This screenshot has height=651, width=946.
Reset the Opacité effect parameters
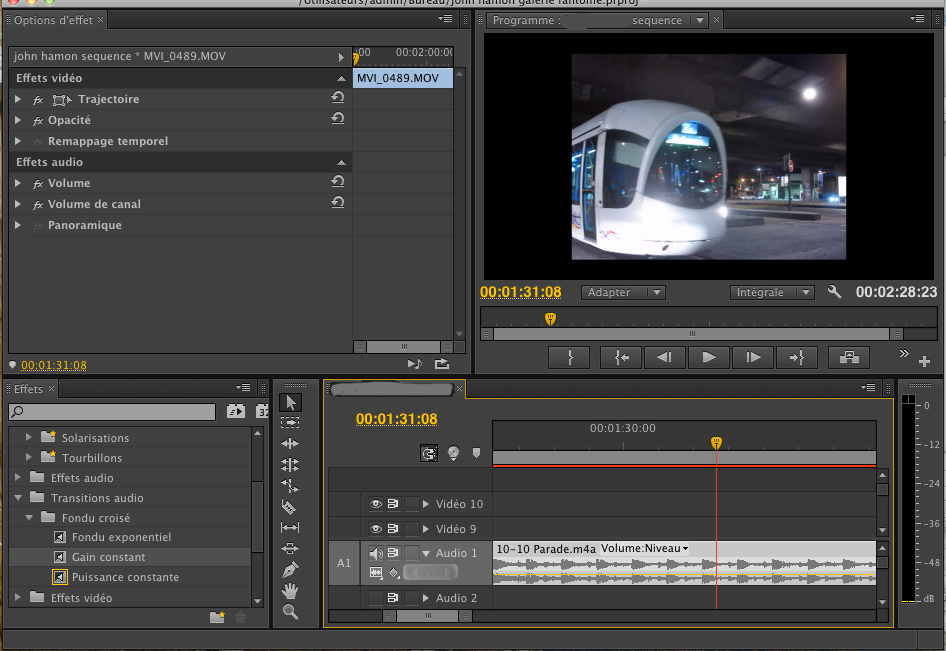pyautogui.click(x=338, y=119)
